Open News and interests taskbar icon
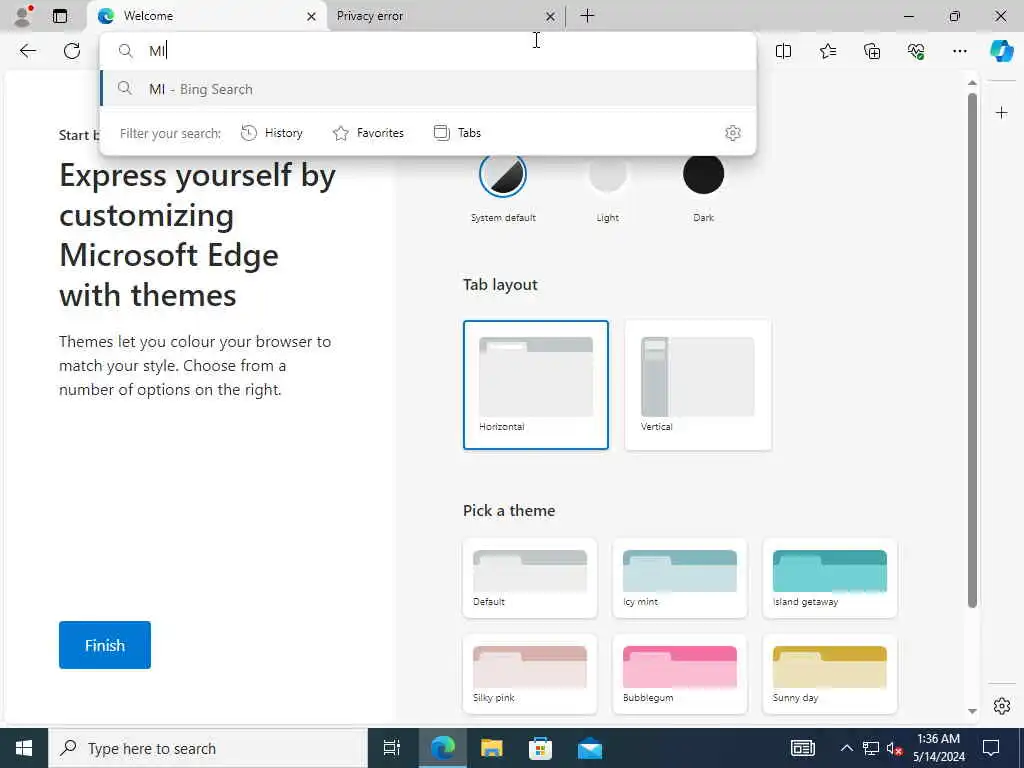The height and width of the screenshot is (768, 1024). click(x=803, y=748)
